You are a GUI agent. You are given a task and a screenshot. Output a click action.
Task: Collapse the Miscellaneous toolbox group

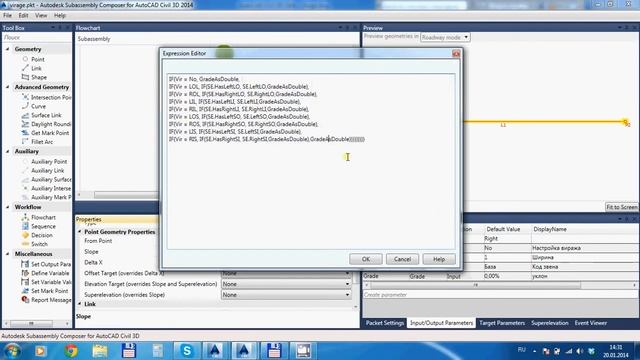(8, 254)
